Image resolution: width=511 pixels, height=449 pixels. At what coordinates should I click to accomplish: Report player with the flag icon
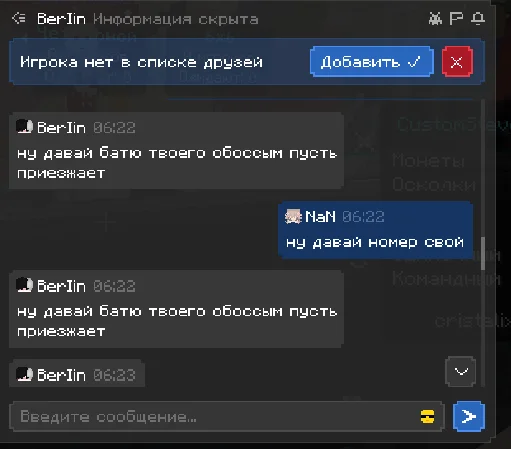[x=456, y=18]
